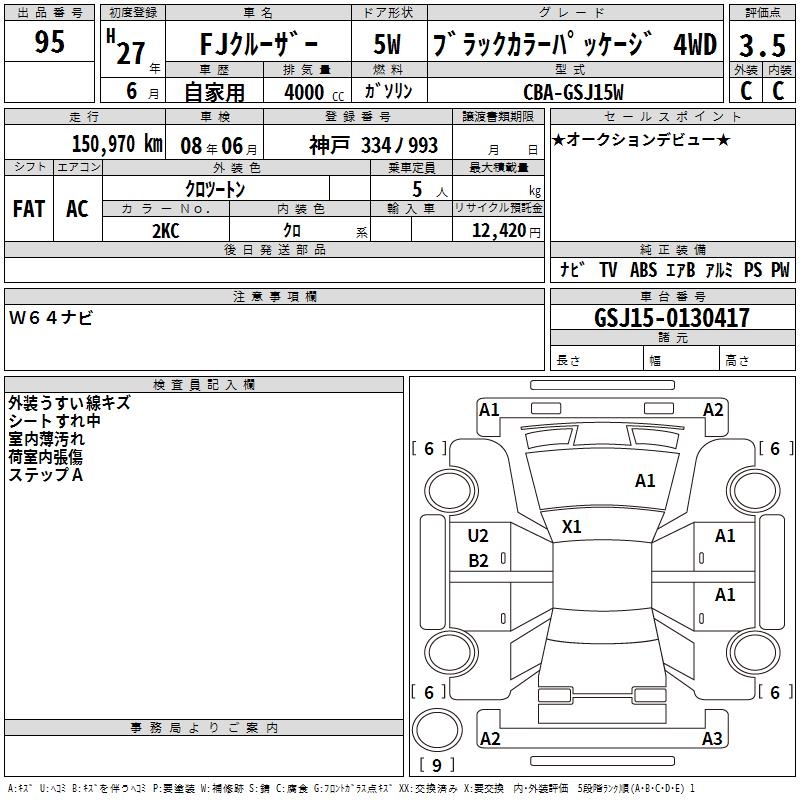Click inspection expiry 08年06月
This screenshot has height=800, width=800.
pos(219,146)
